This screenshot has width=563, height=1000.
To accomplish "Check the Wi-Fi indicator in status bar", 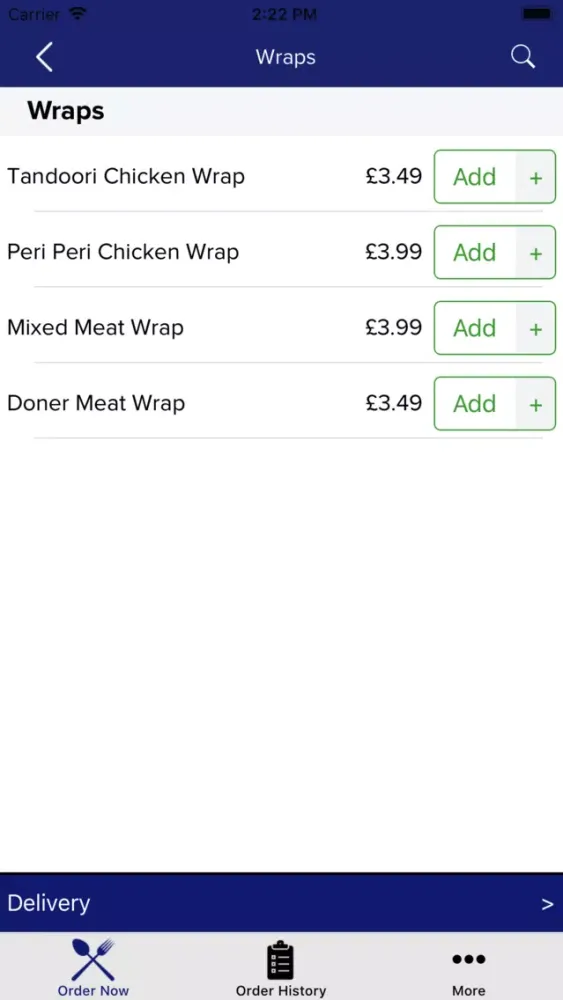I will tap(77, 13).
